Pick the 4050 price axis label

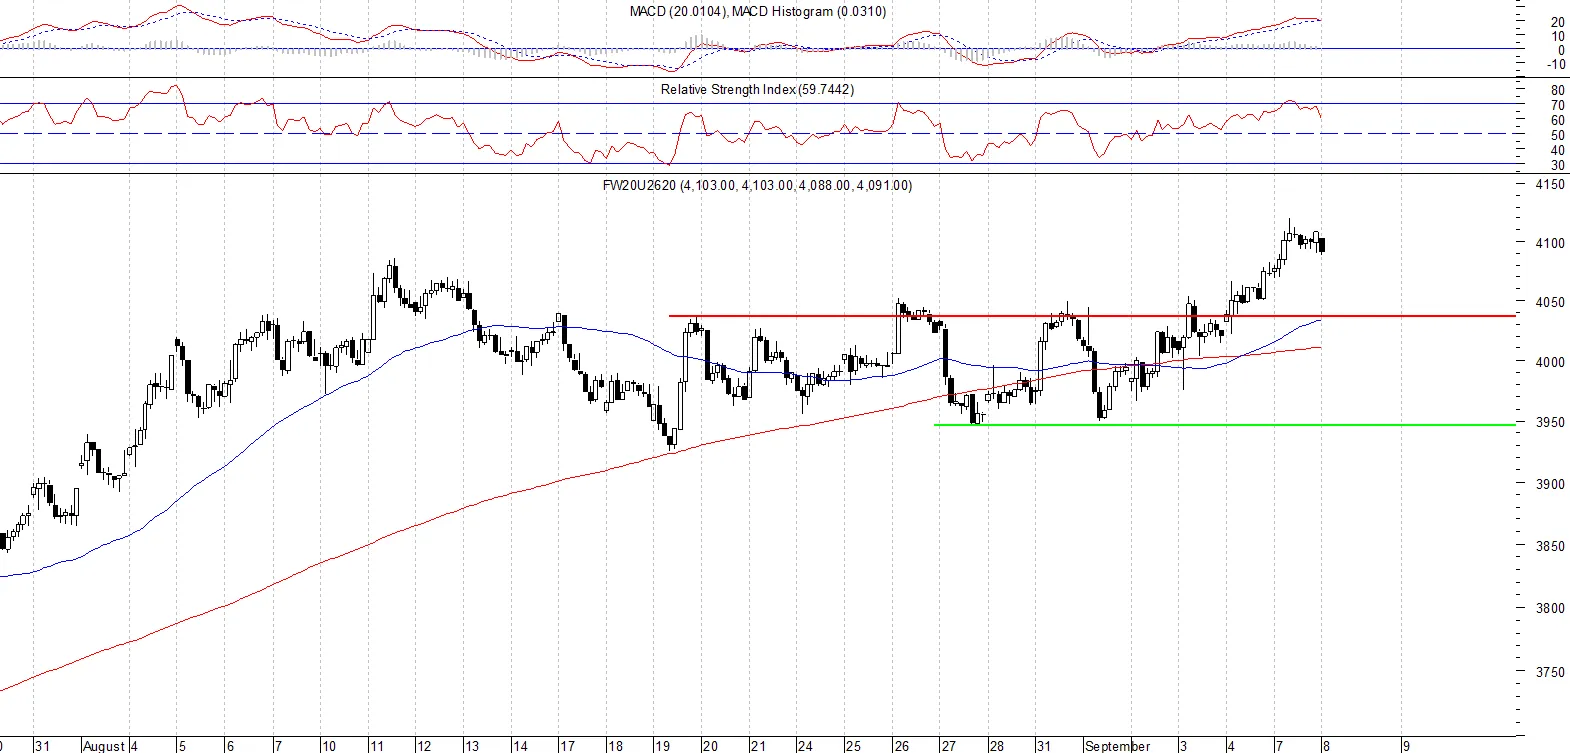click(1550, 302)
